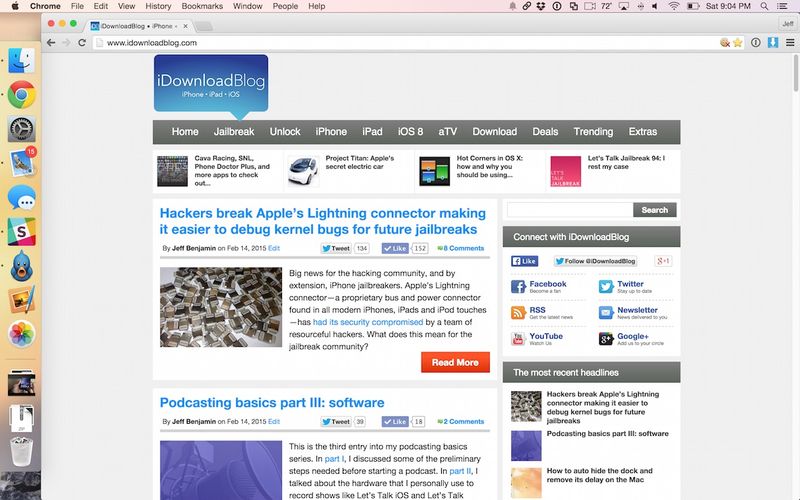Open 8 Comments link
Image resolution: width=800 pixels, height=500 pixels.
(x=461, y=248)
